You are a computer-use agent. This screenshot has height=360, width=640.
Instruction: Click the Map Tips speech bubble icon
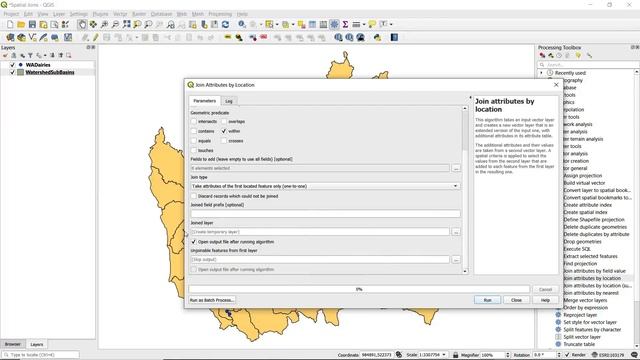click(372, 24)
